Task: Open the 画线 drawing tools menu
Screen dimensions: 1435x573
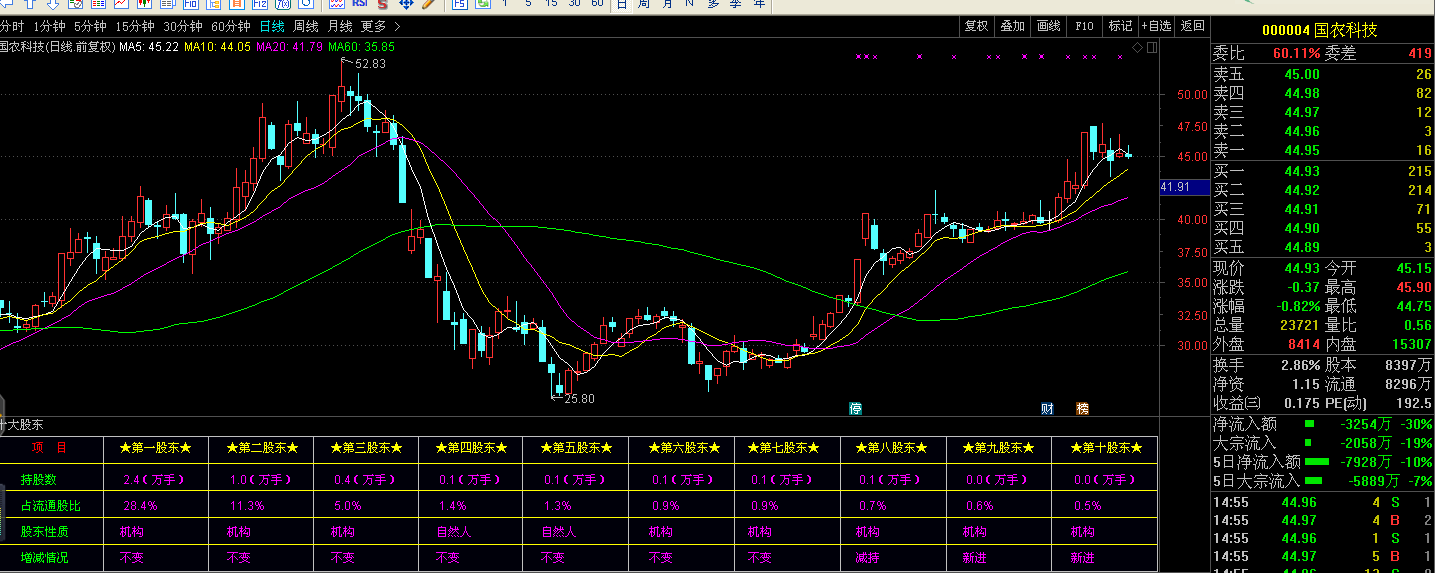Action: (x=1049, y=26)
